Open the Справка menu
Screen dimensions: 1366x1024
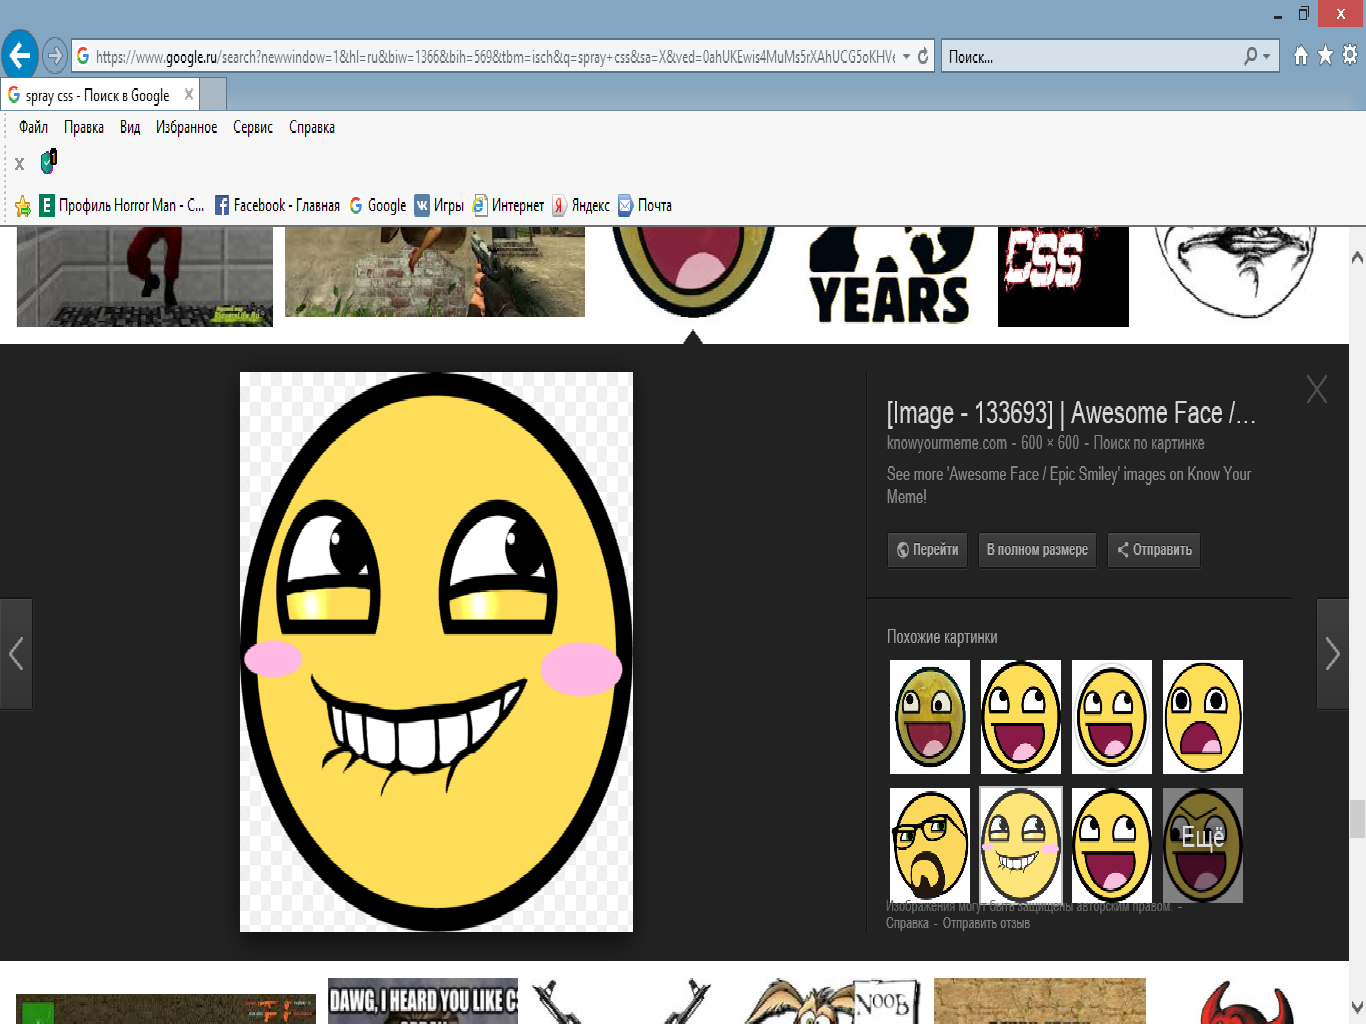click(312, 127)
